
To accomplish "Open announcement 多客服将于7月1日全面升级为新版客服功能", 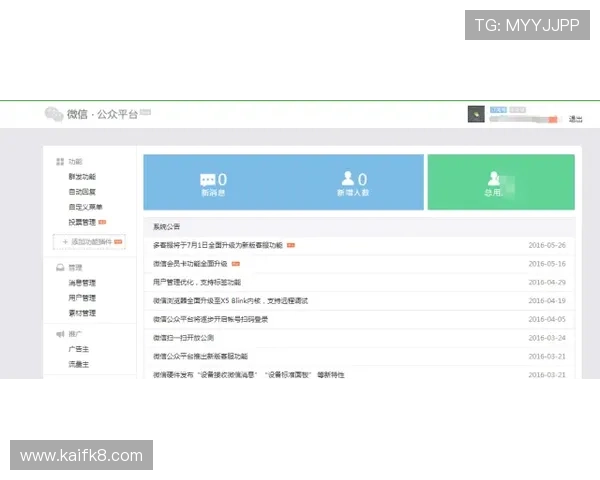I will click(x=218, y=245).
